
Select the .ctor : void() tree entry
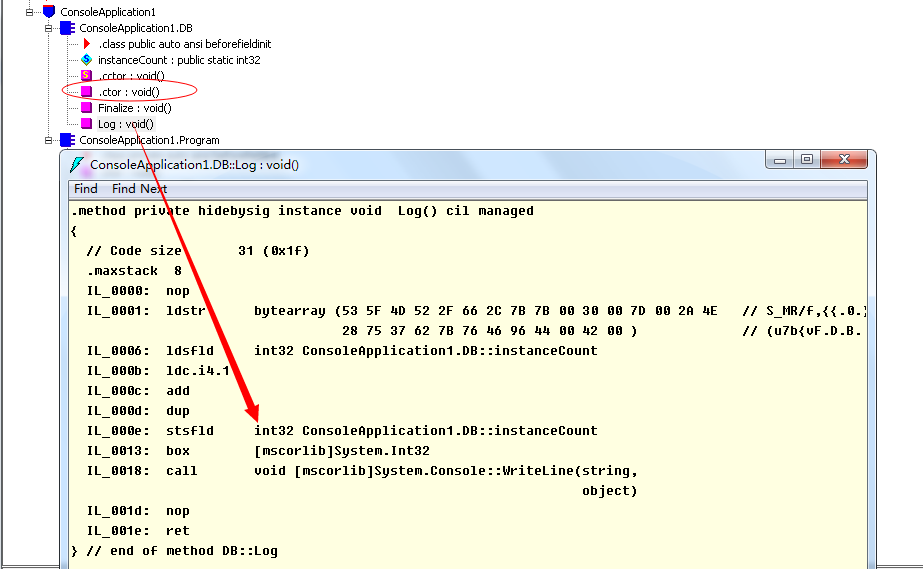(x=129, y=92)
